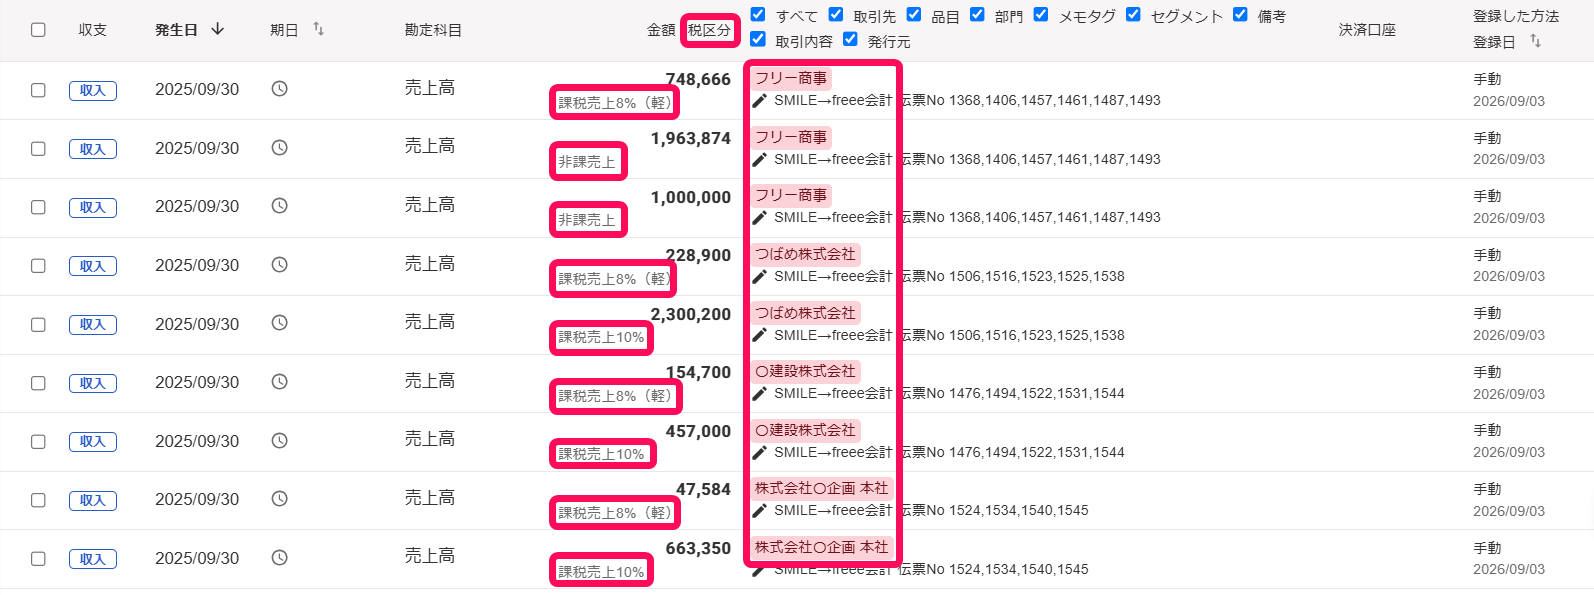Click the pencil icon in the 2,300,200 row

tap(760, 336)
